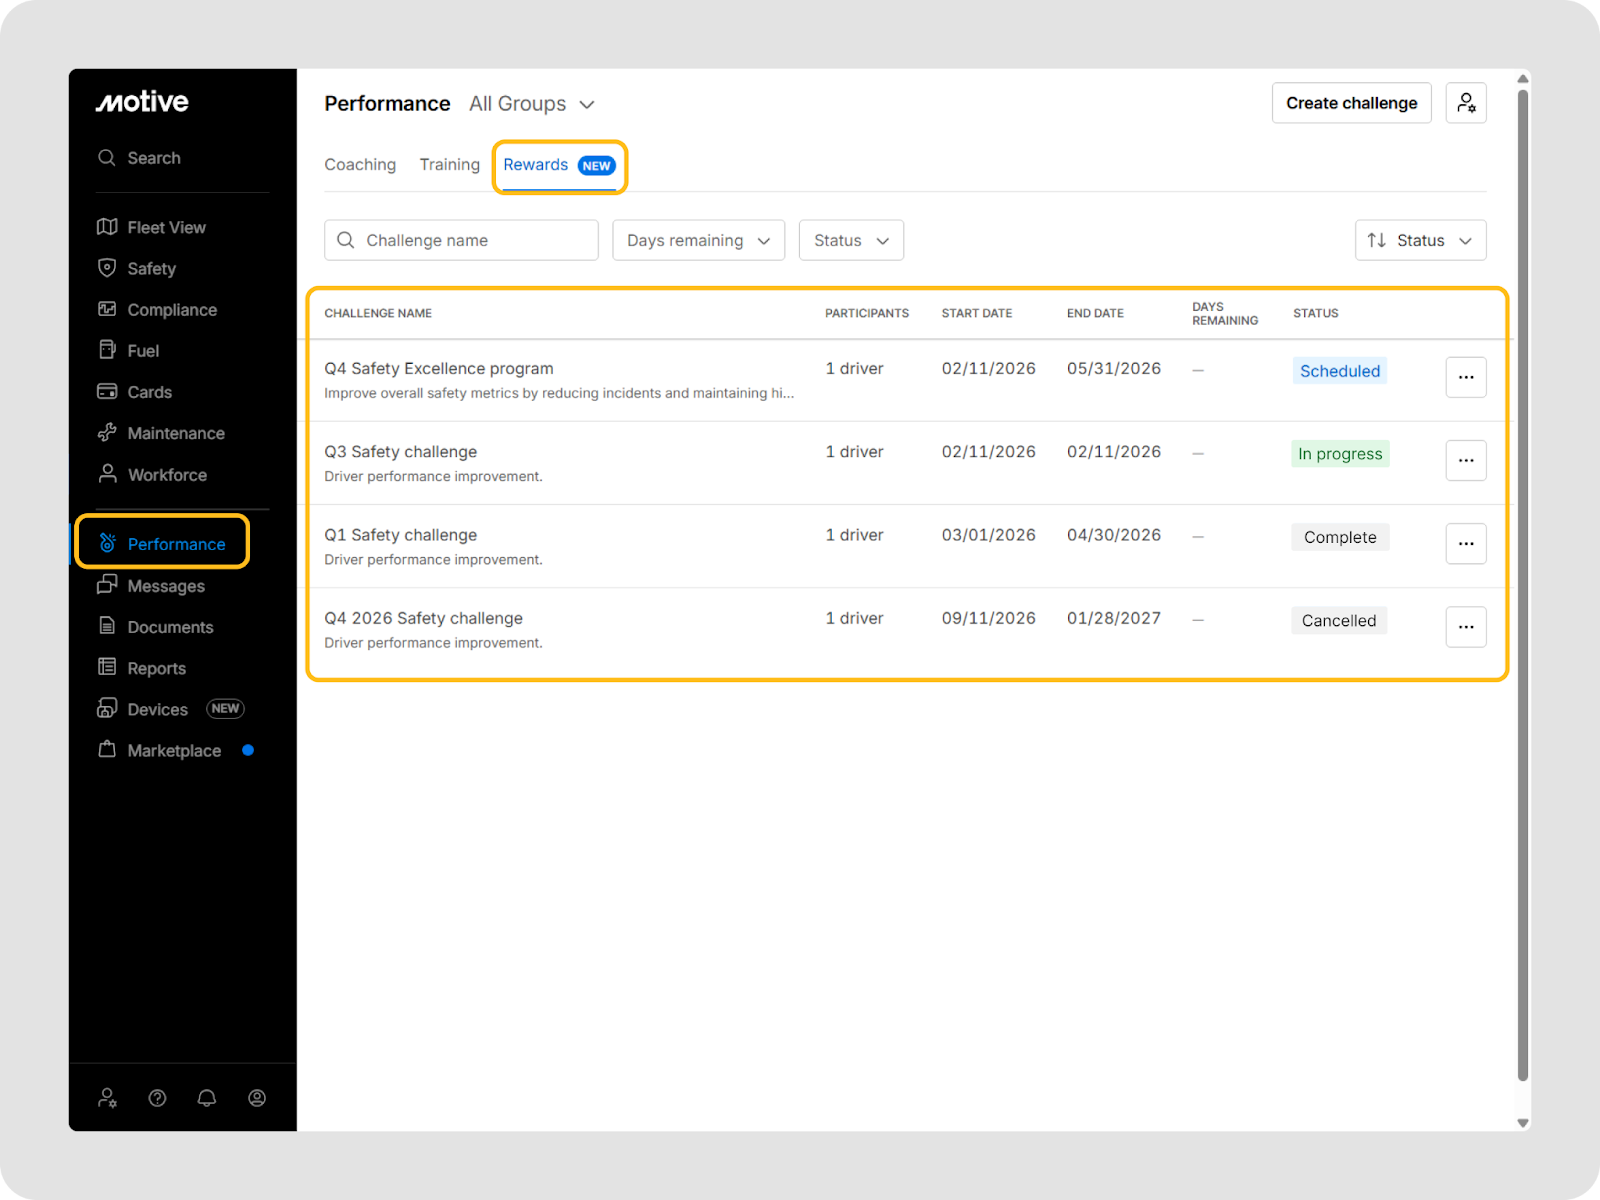Click the Fleet View map icon
Viewport: 1600px width, 1200px height.
point(107,227)
